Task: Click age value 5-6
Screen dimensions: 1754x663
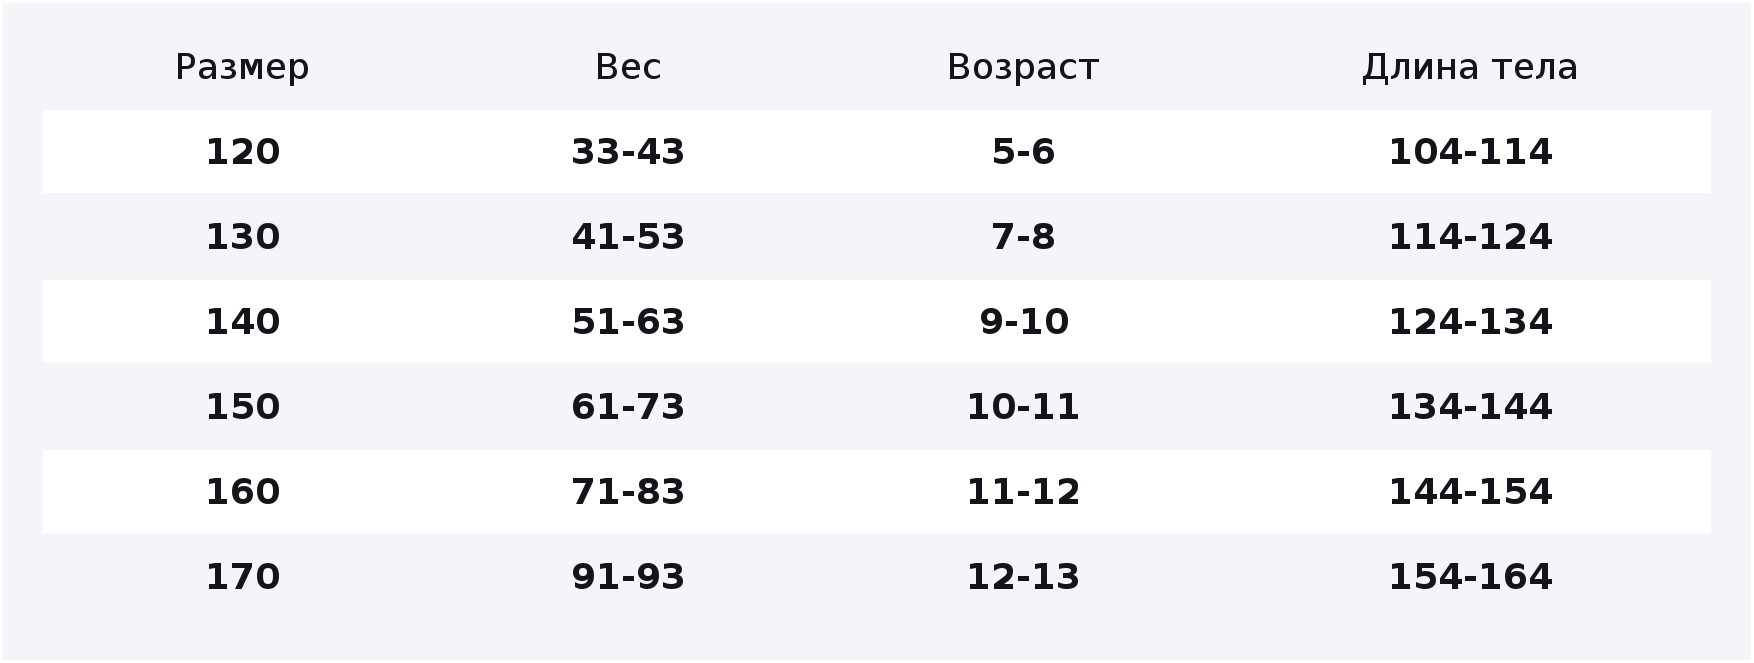Action: pyautogui.click(x=1023, y=152)
